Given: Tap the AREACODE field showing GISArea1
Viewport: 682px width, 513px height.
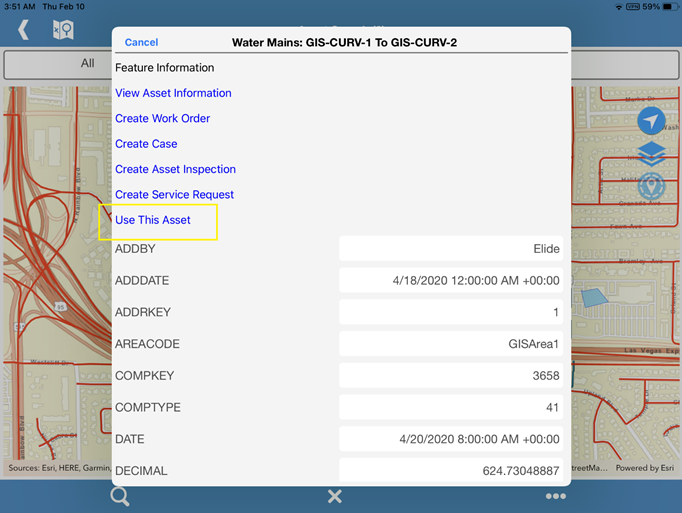Looking at the screenshot, I should click(451, 344).
